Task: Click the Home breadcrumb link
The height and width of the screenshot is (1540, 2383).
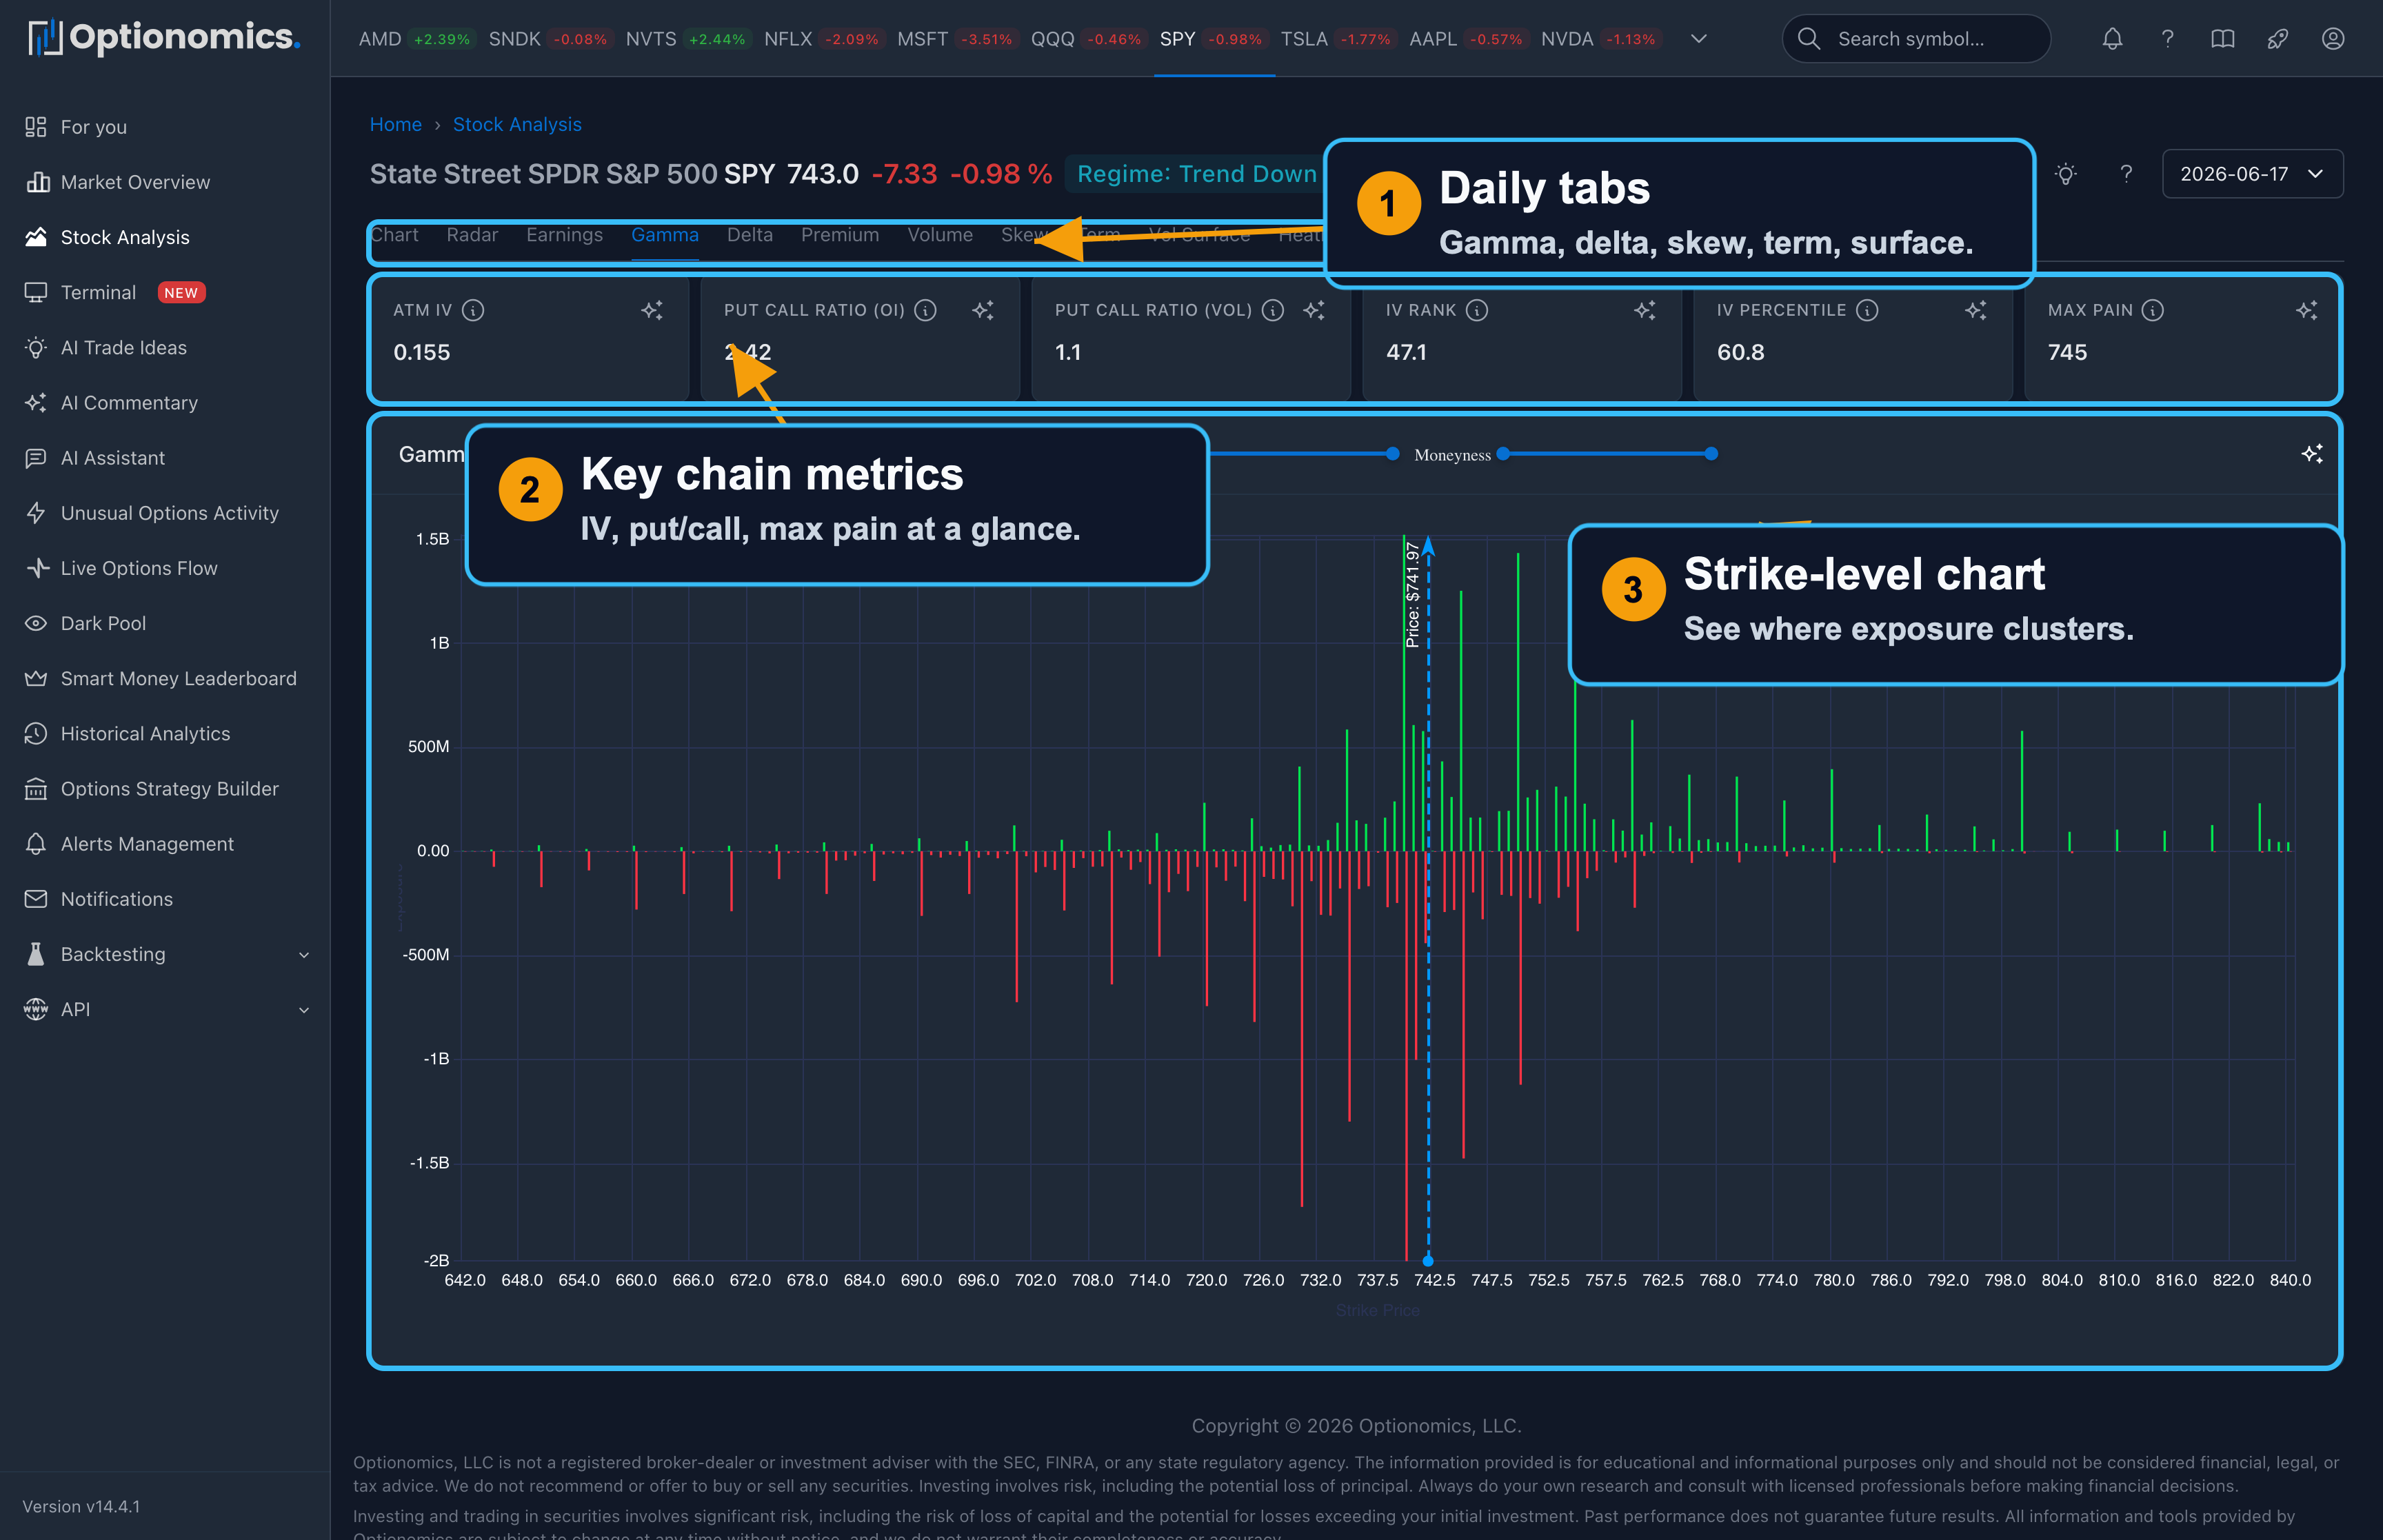Action: (x=396, y=124)
